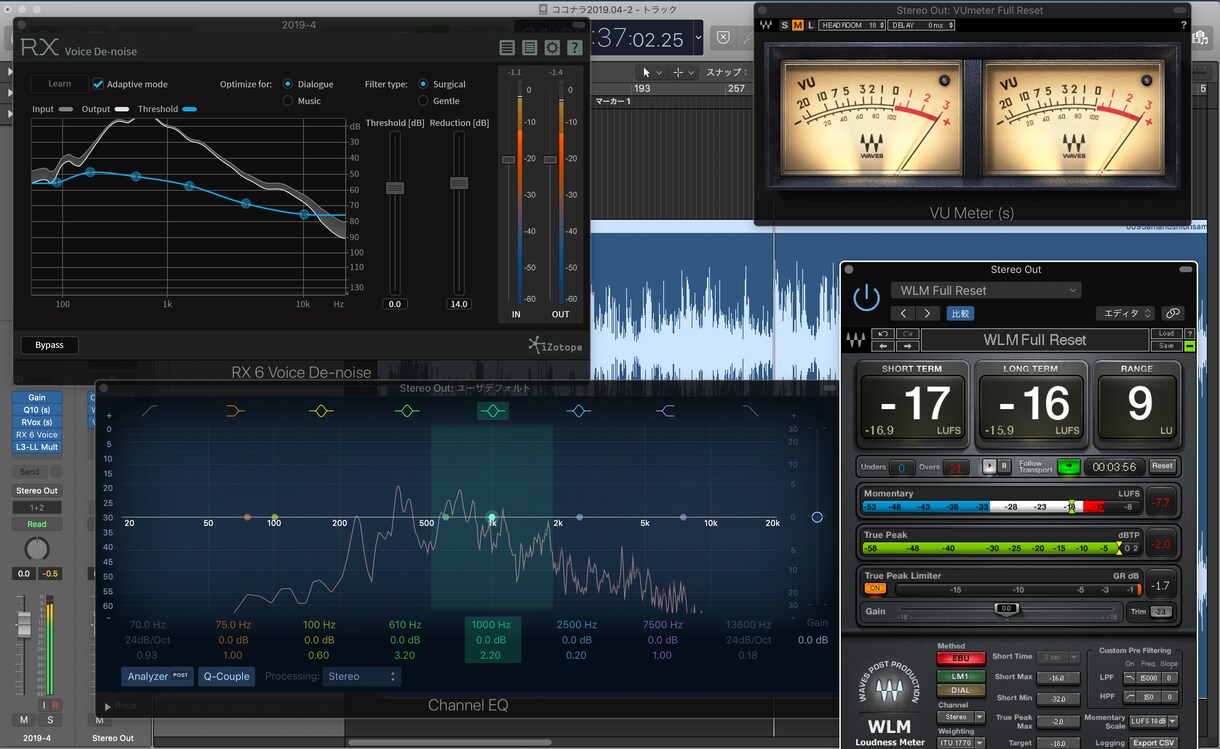
Task: Select the 2500 Hz EQ band icon
Action: point(578,411)
